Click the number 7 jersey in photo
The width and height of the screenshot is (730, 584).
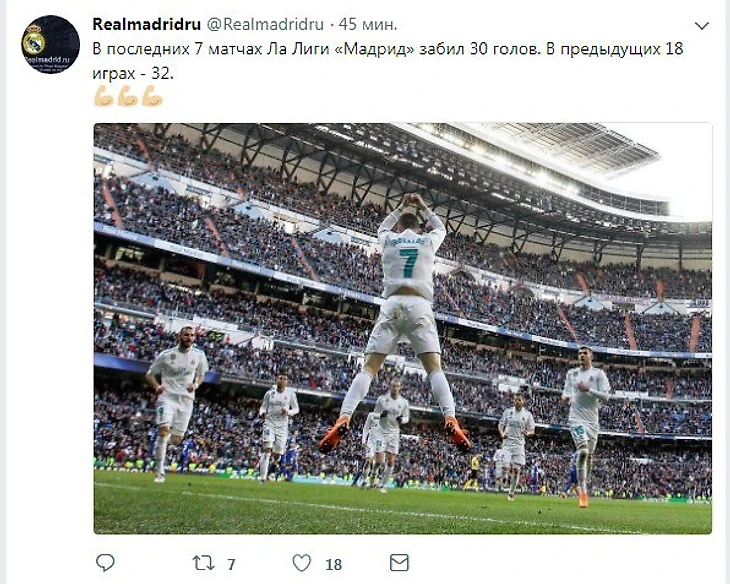(x=408, y=262)
